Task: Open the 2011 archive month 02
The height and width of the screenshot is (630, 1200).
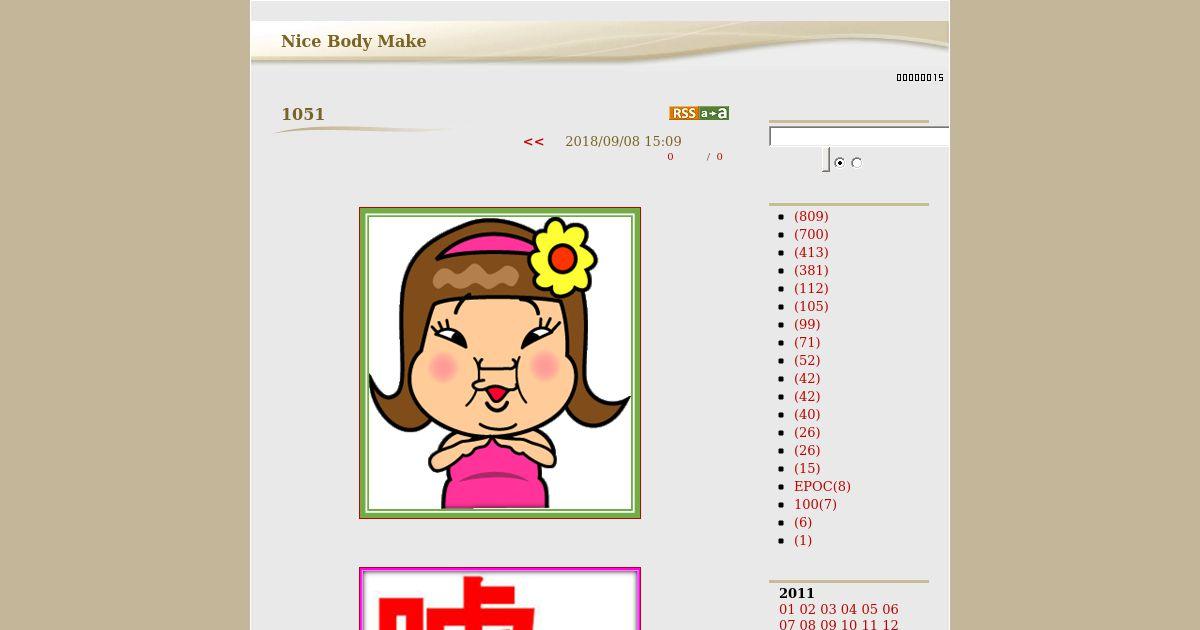Action: coord(808,609)
